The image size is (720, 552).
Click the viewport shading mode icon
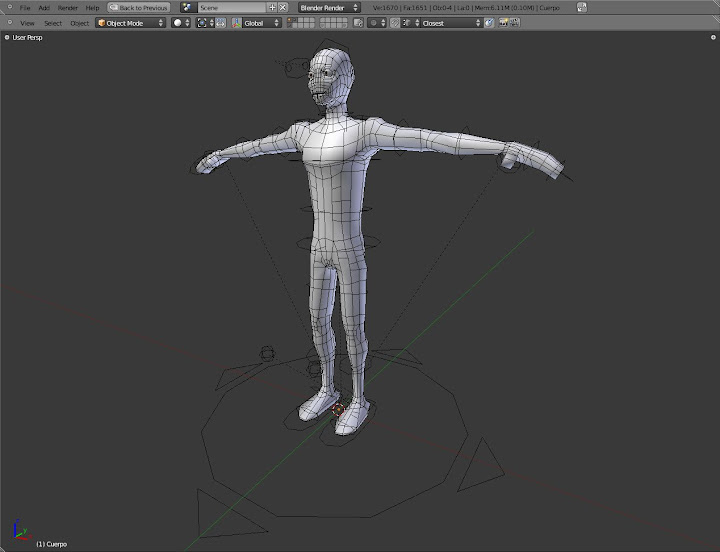[180, 22]
